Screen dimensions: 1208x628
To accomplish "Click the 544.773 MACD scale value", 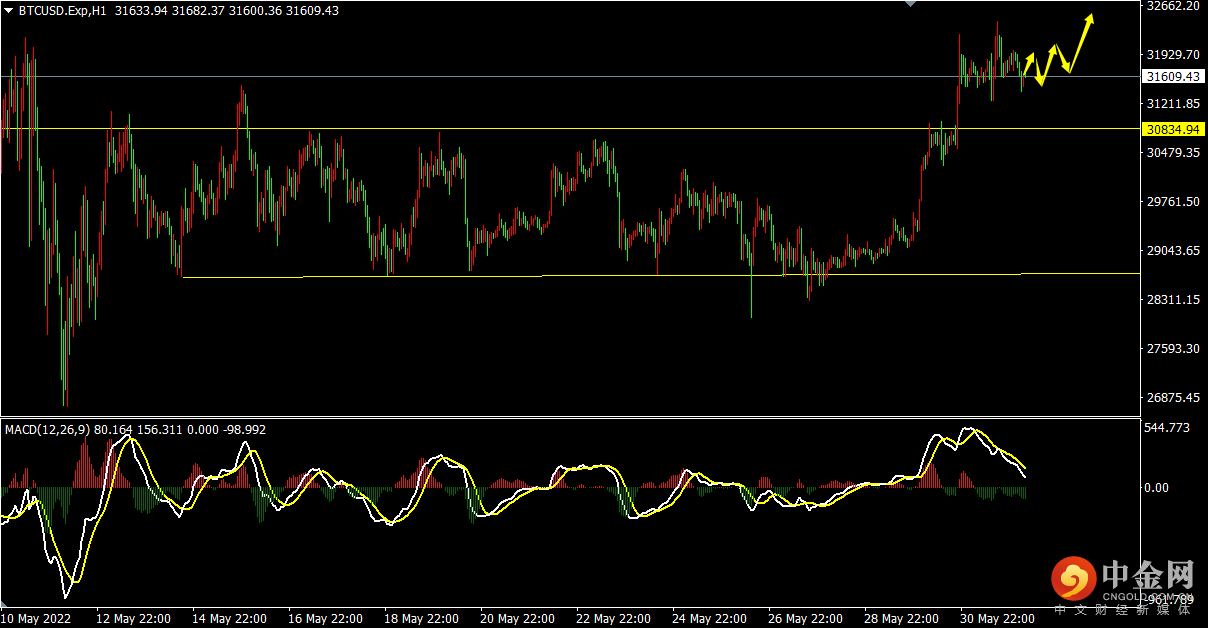I will (1166, 428).
